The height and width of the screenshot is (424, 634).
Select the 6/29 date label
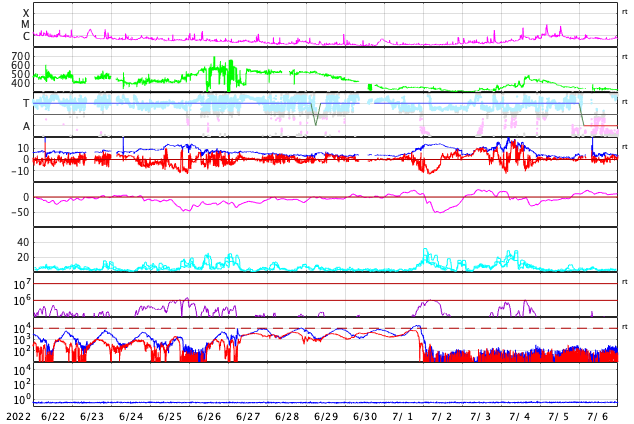tap(326, 417)
